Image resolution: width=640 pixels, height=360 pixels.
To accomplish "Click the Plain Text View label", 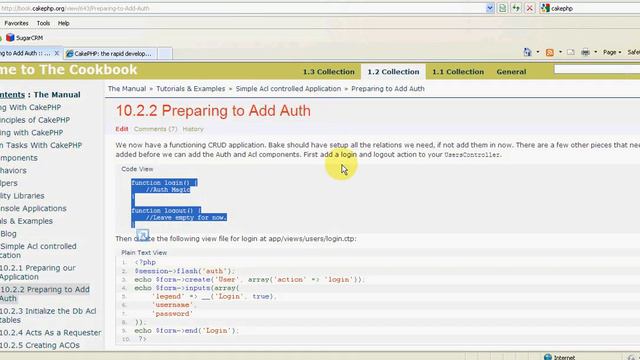I will (144, 253).
